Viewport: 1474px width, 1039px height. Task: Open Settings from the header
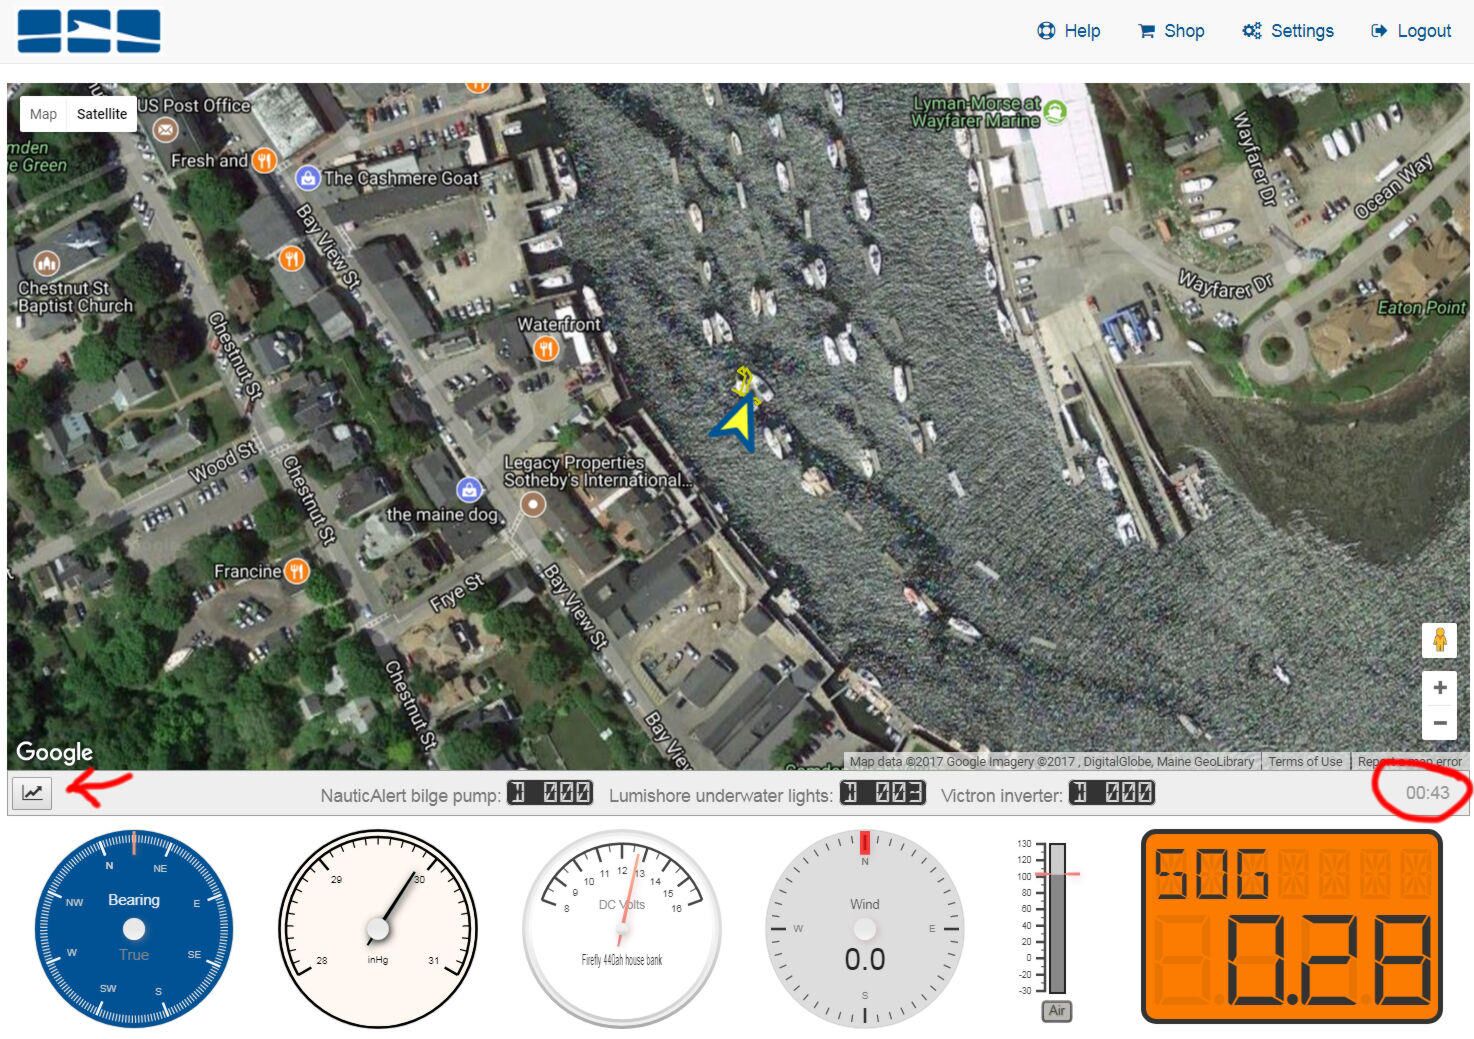tap(1288, 31)
